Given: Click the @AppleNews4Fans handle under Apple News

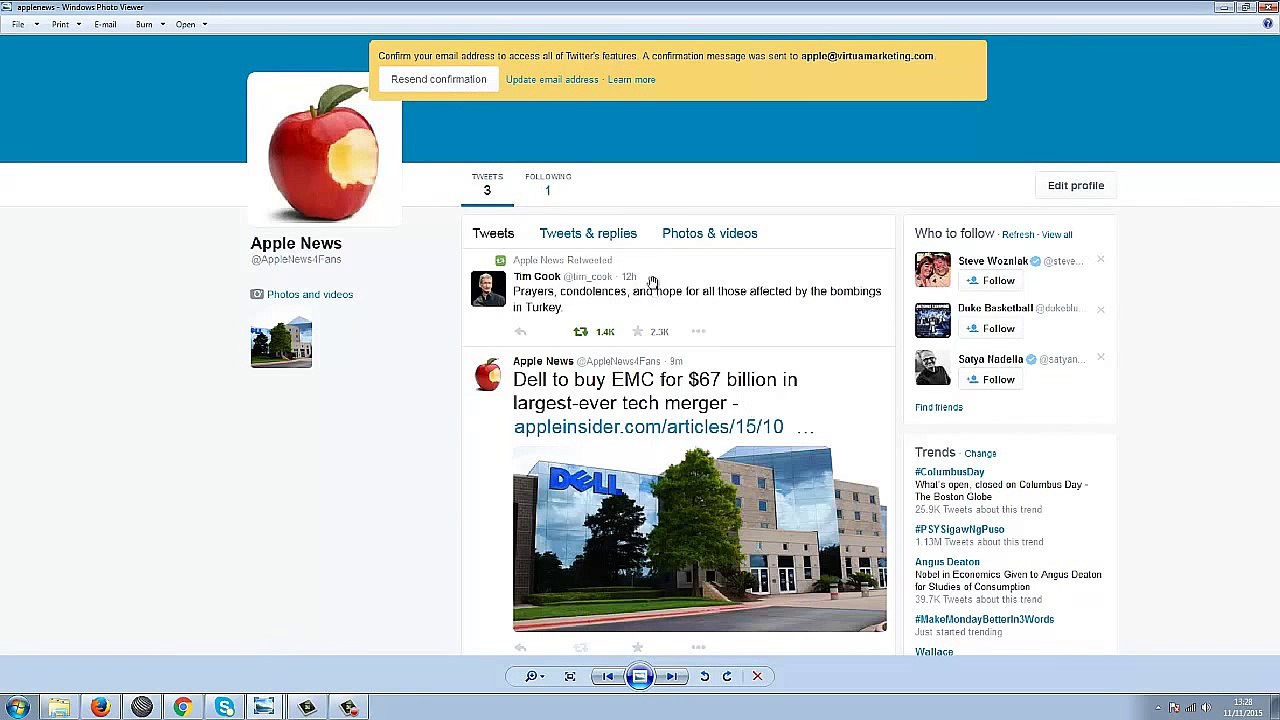Looking at the screenshot, I should [x=296, y=260].
